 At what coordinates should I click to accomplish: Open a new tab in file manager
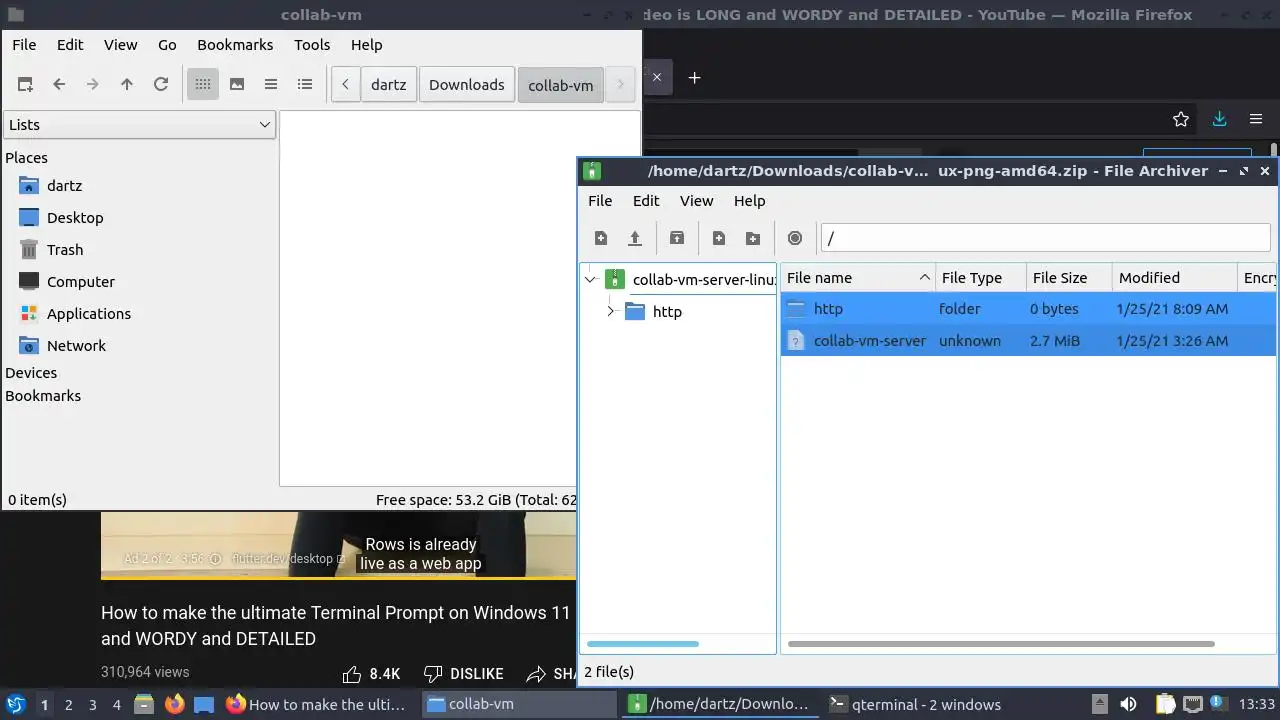point(25,85)
